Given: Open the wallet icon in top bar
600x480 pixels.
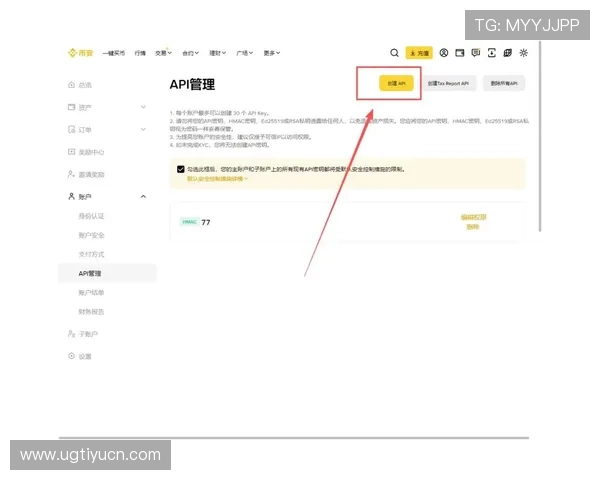Looking at the screenshot, I should coord(460,53).
